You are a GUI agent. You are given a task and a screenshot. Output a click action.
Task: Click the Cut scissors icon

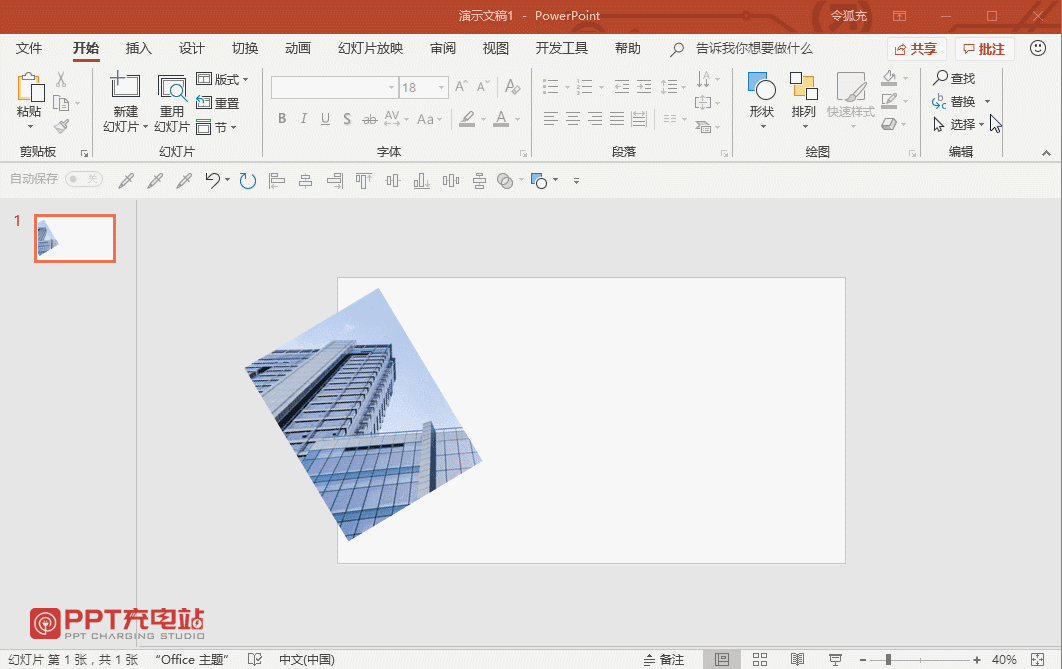(x=61, y=80)
